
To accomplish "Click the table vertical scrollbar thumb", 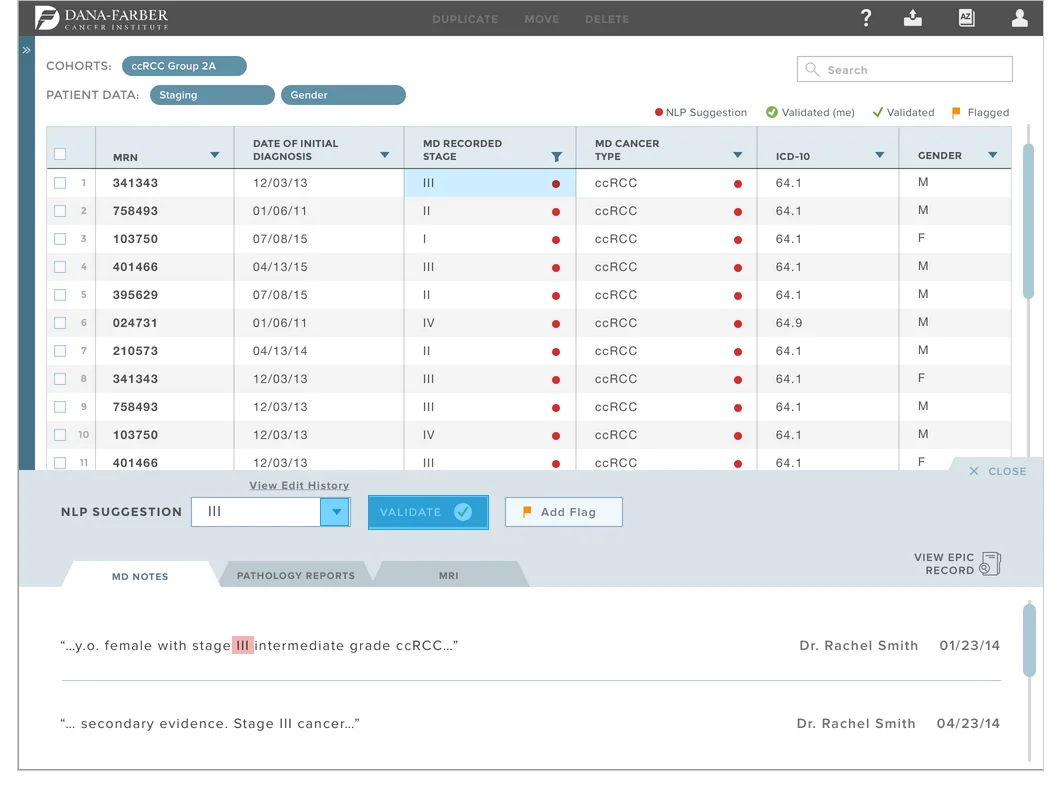I will 1028,221.
